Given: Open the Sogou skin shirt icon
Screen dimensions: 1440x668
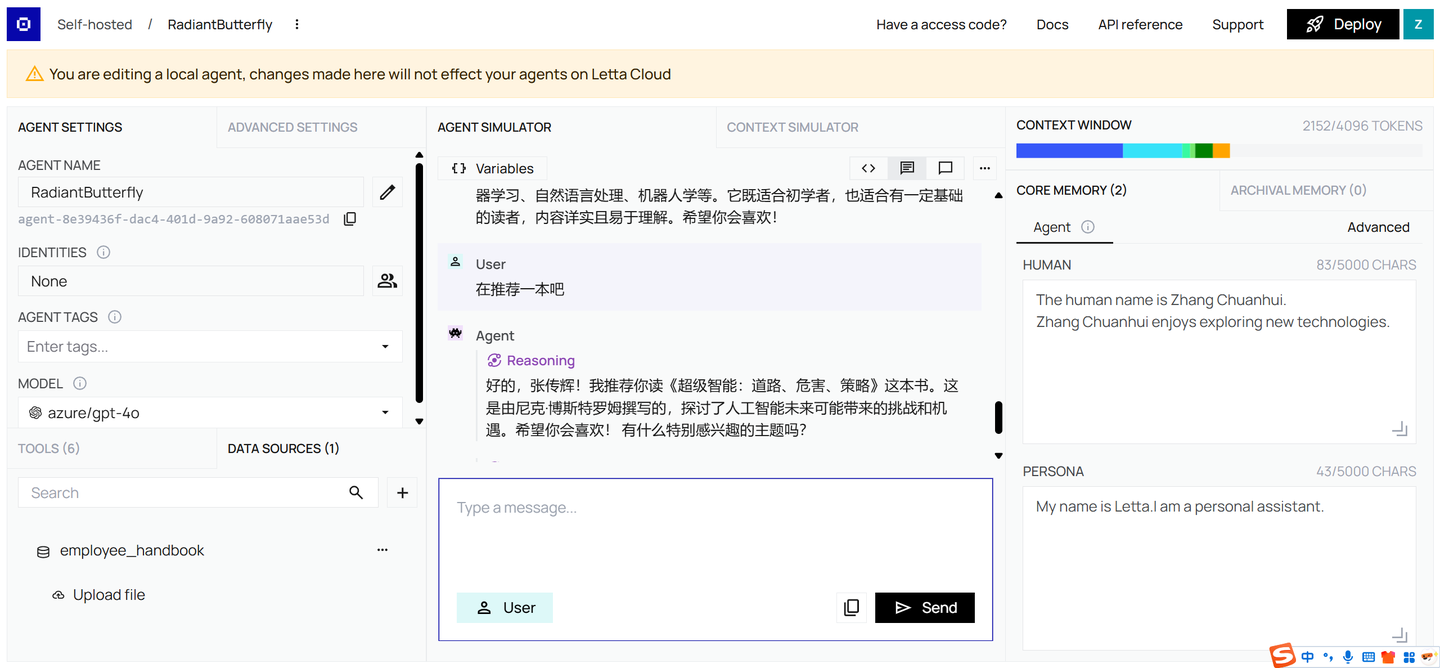Looking at the screenshot, I should (x=1388, y=657).
